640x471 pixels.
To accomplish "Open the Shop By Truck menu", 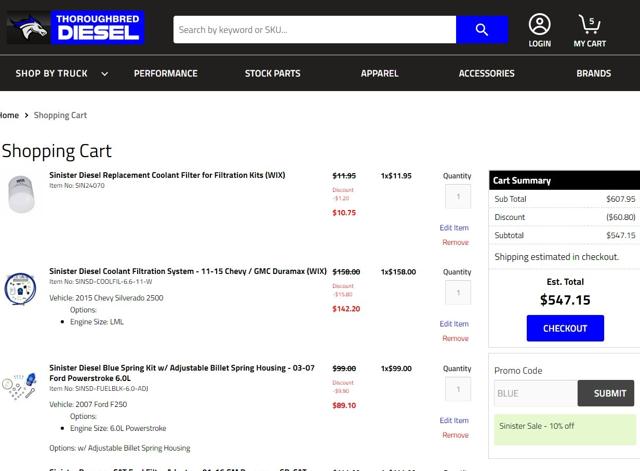I will tap(51, 73).
